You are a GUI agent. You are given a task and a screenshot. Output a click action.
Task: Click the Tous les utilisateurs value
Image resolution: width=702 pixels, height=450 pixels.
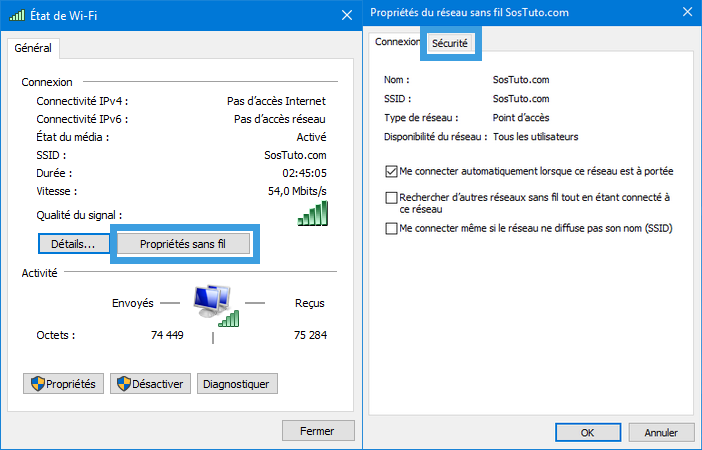point(535,137)
